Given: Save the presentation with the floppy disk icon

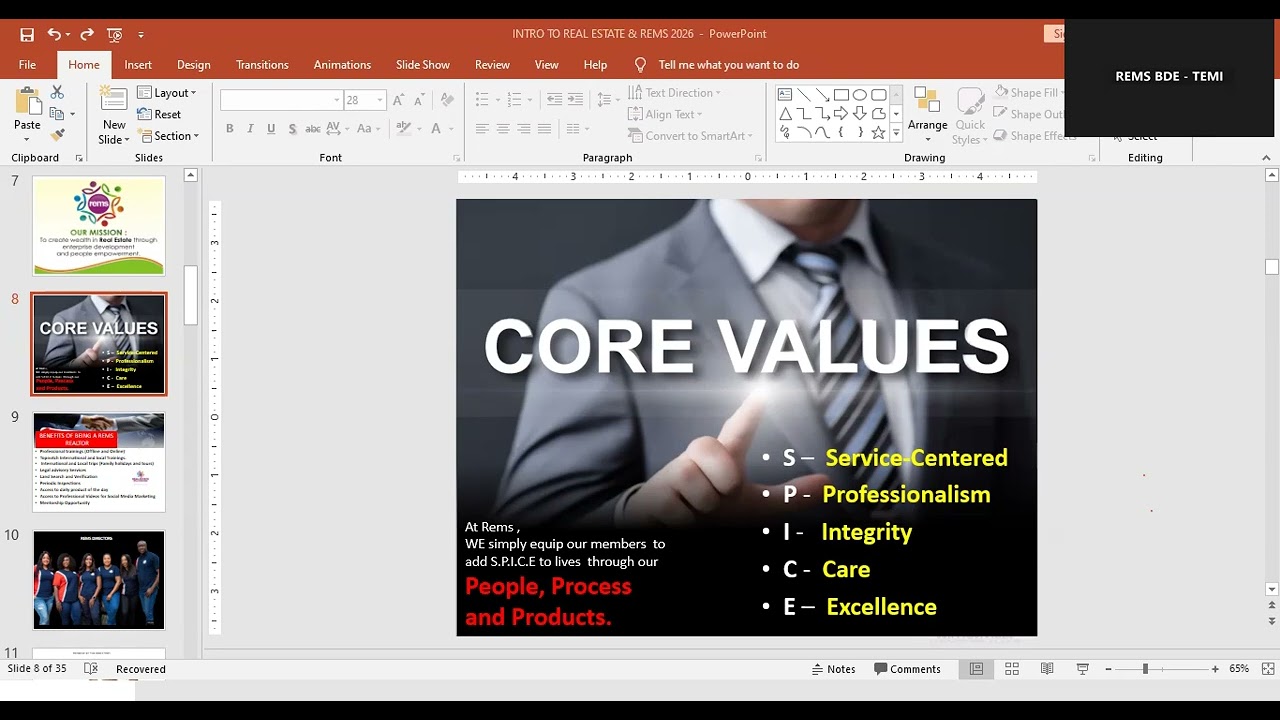Looking at the screenshot, I should (27, 34).
